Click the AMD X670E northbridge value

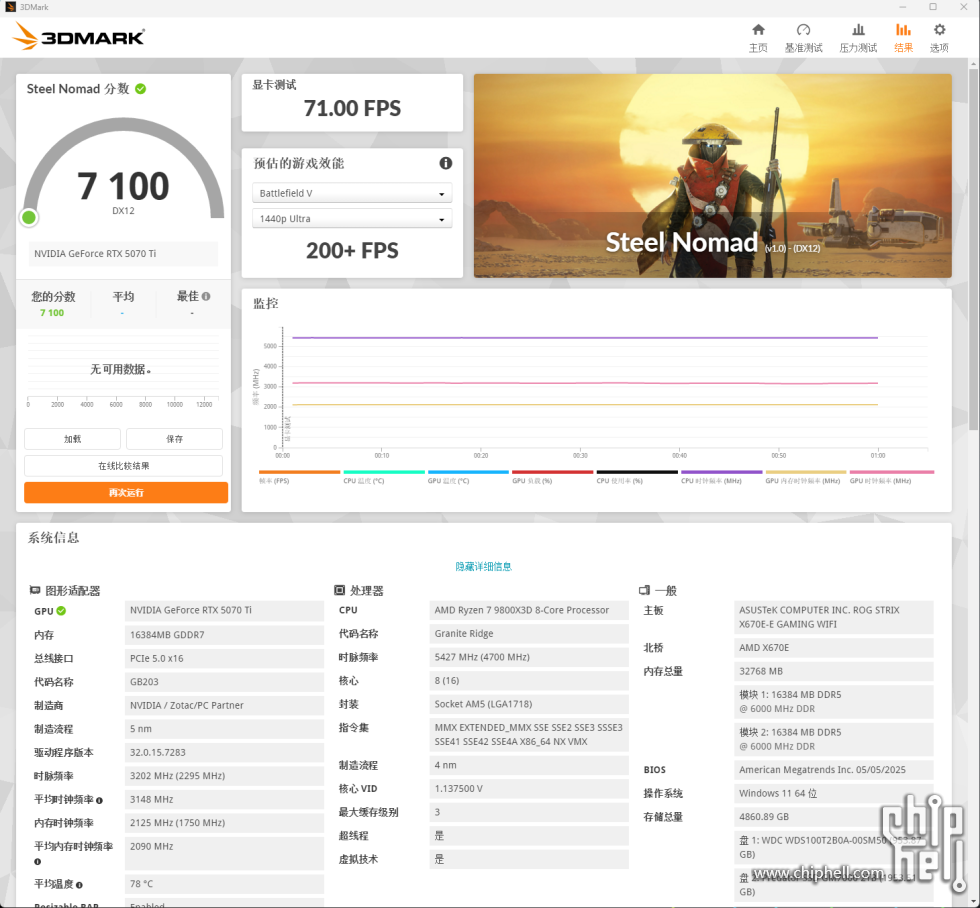point(834,647)
